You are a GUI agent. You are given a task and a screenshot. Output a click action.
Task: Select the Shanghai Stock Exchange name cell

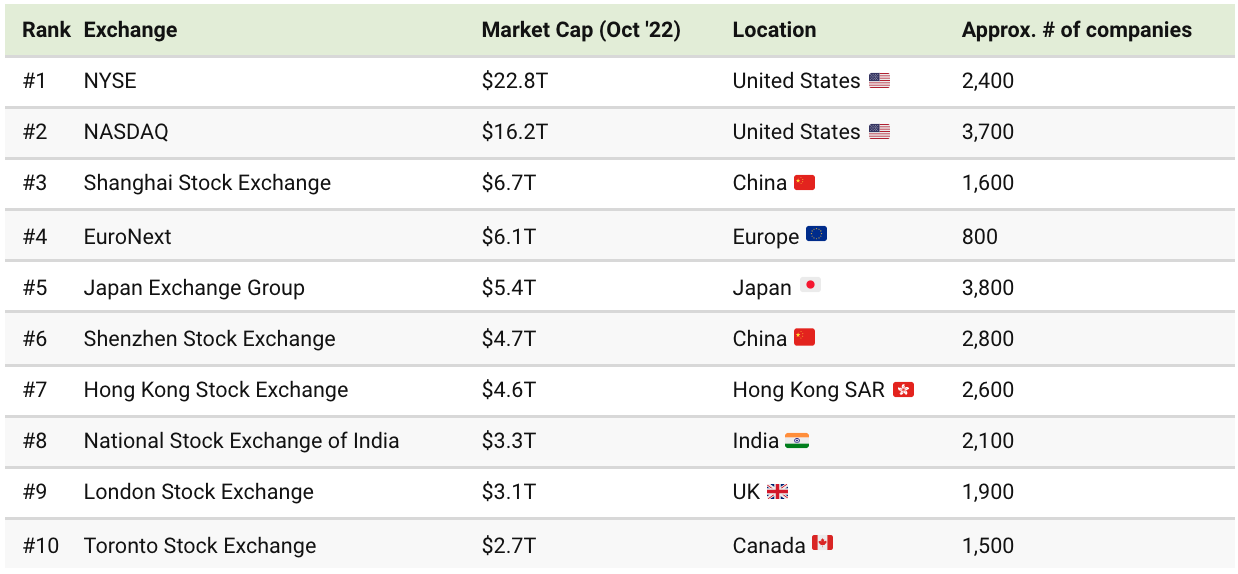pos(207,183)
